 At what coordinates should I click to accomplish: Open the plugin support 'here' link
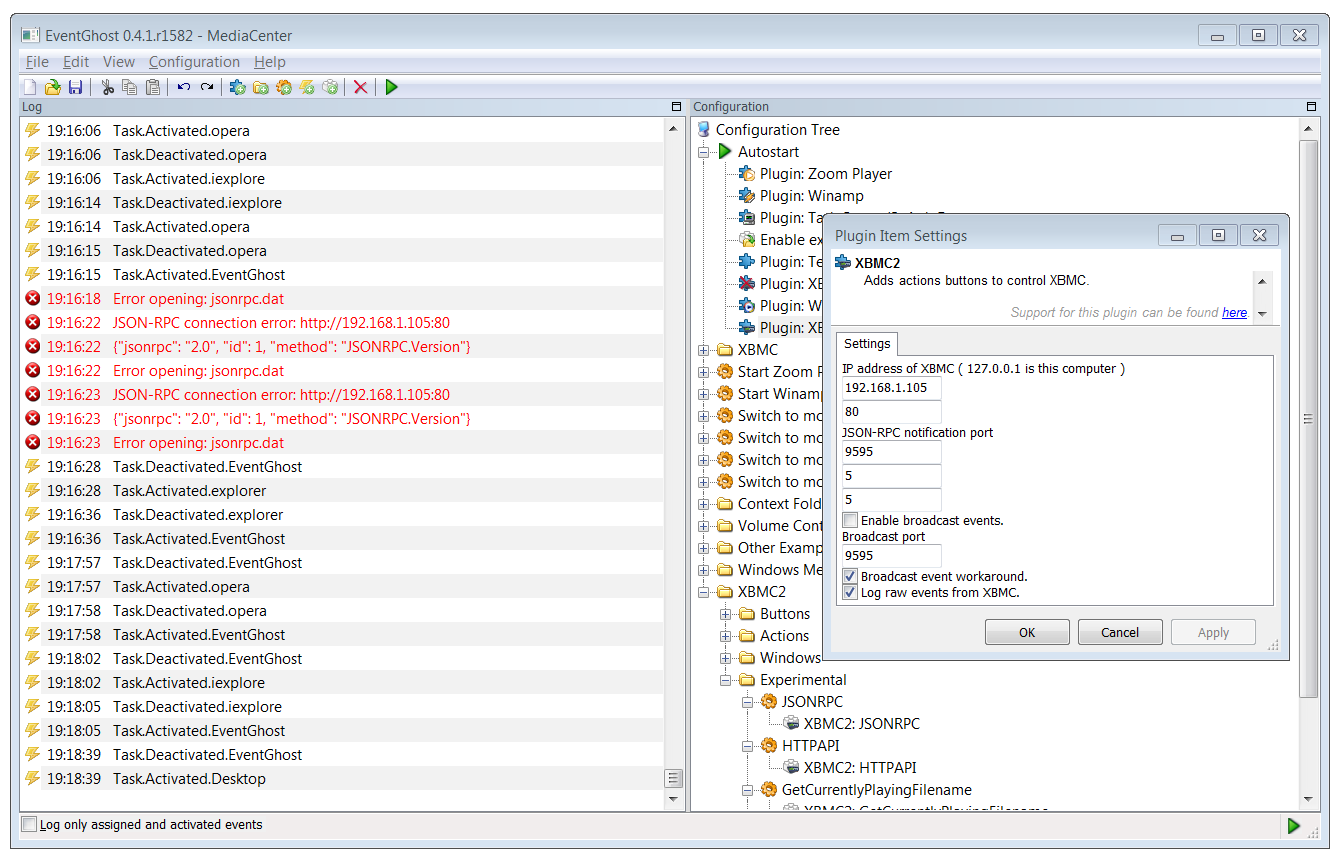(1234, 313)
